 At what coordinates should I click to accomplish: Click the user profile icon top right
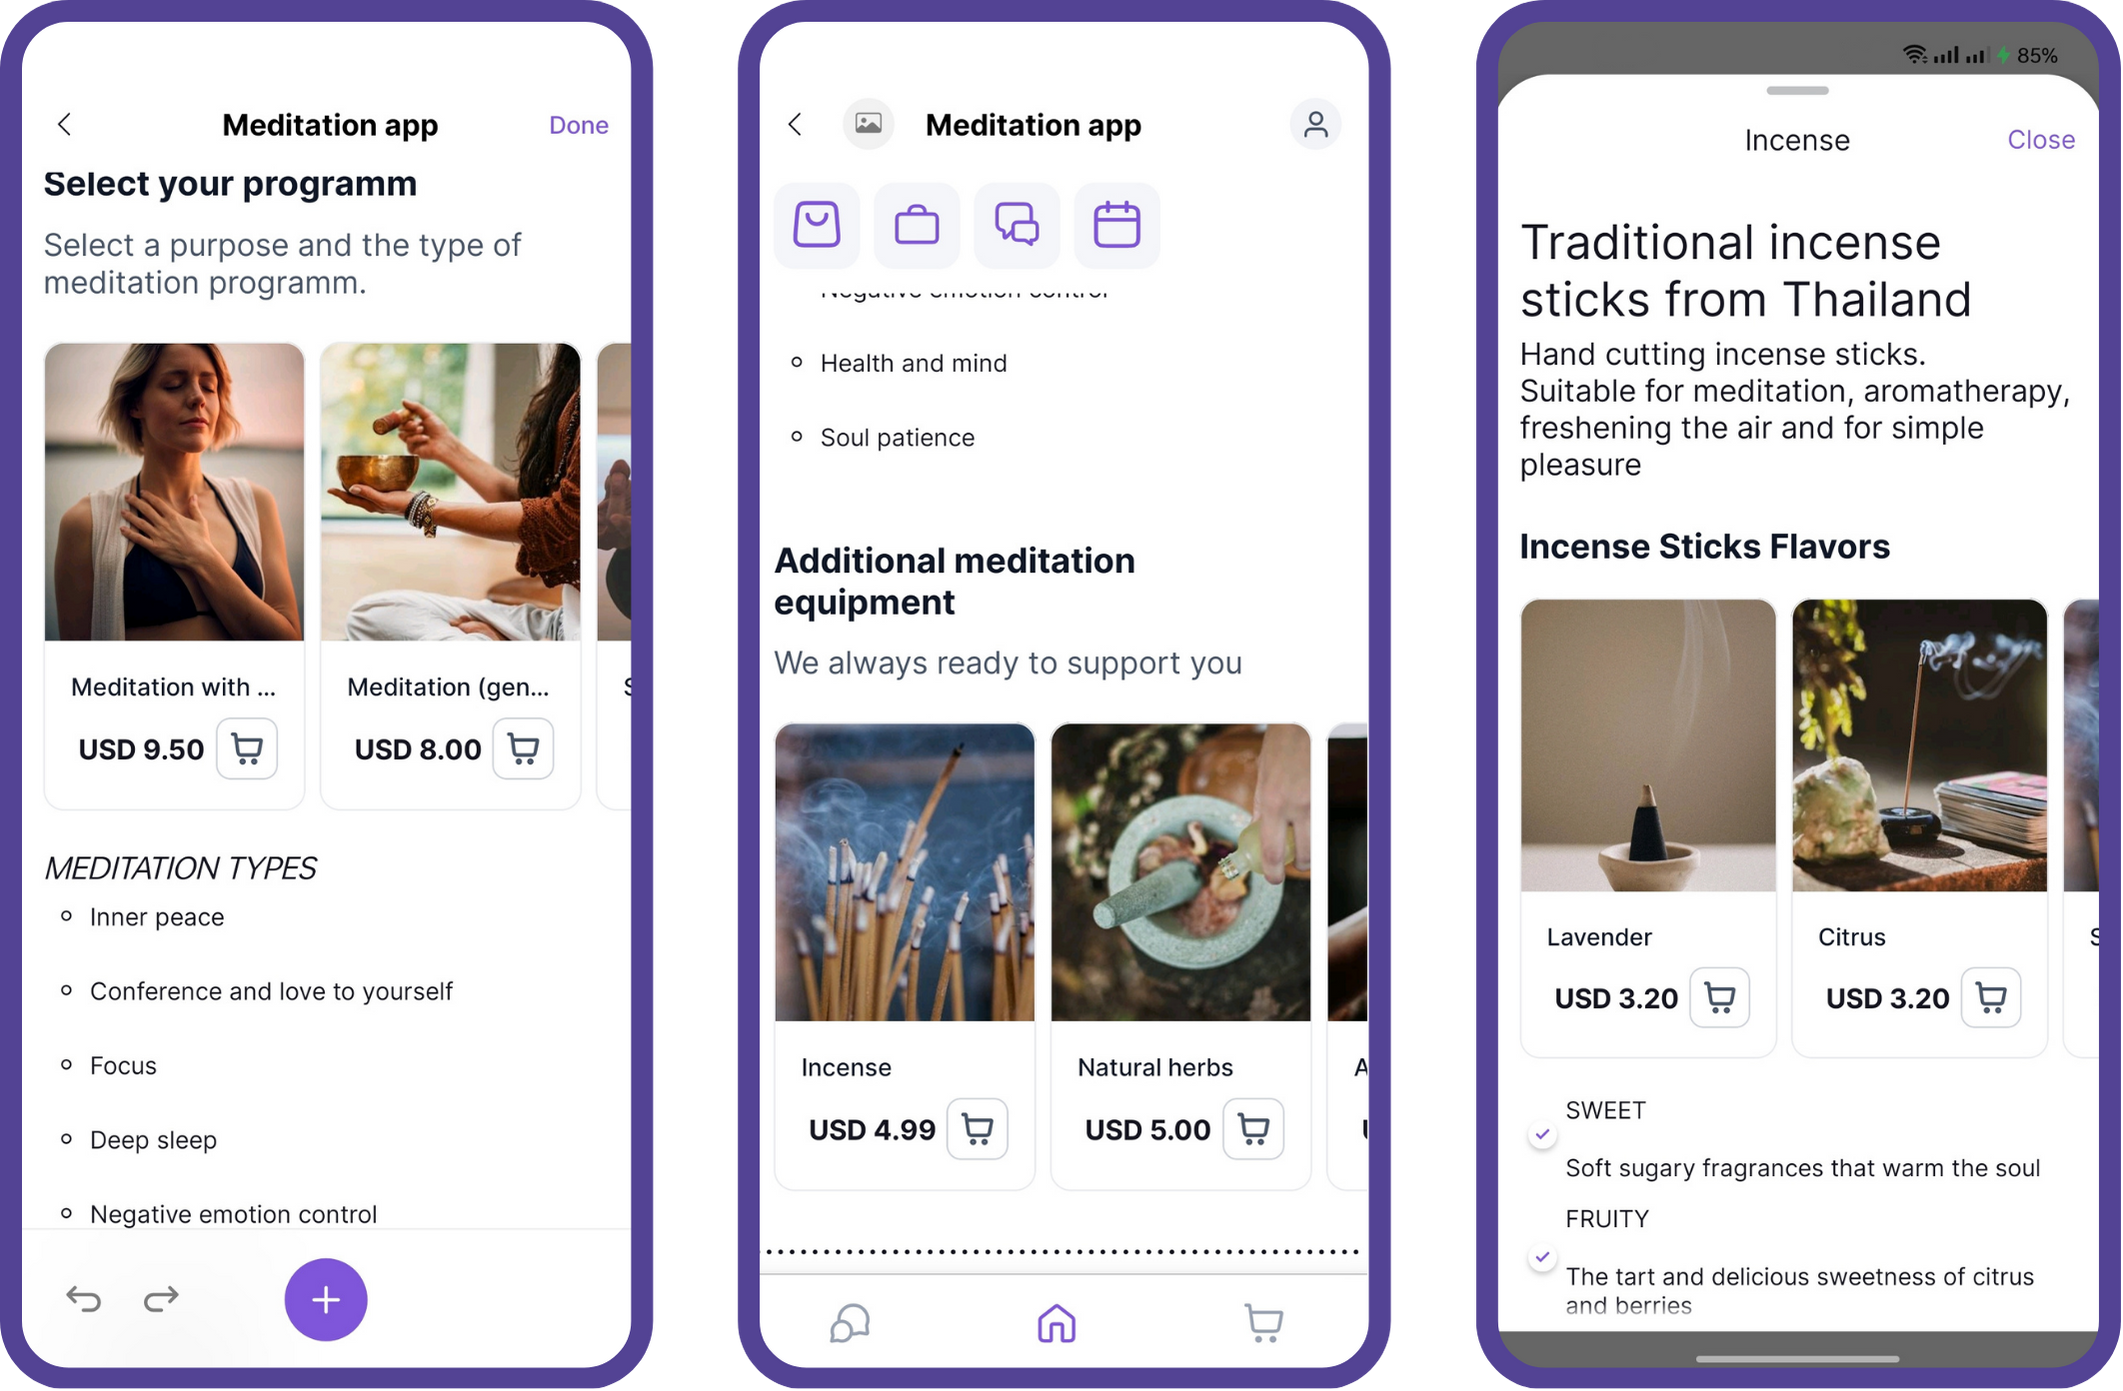coord(1314,123)
